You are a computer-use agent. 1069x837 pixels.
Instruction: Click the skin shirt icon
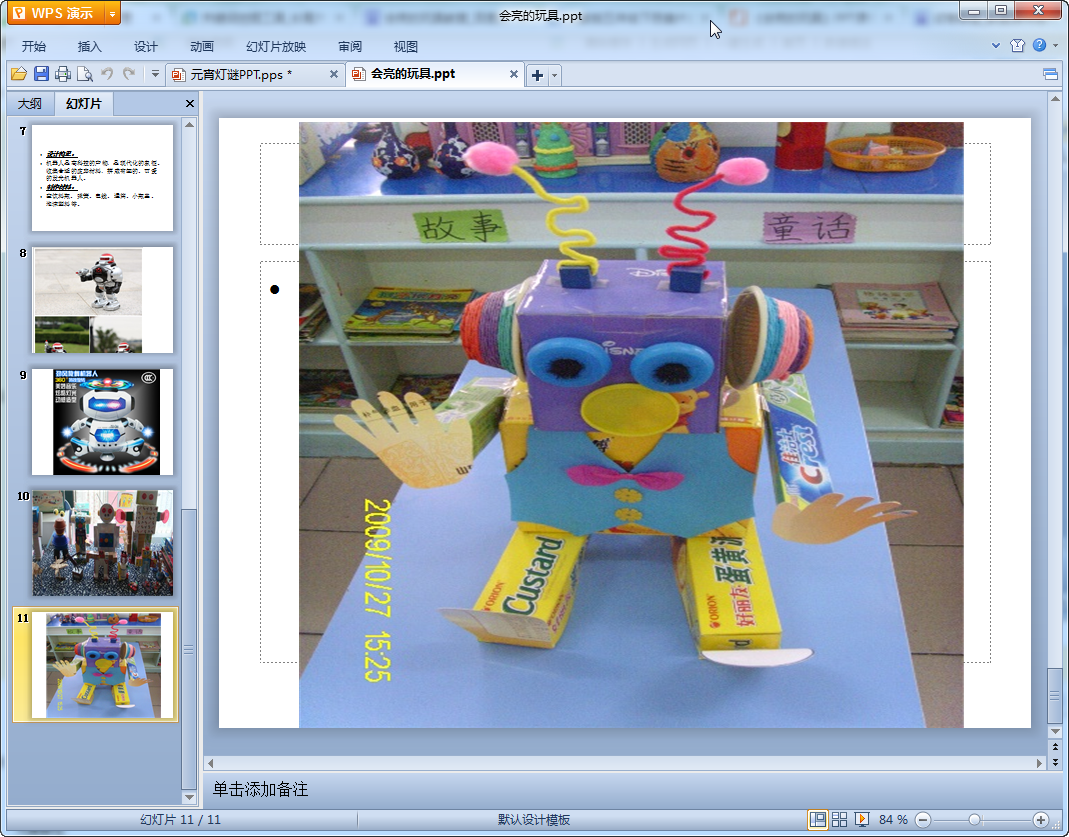pyautogui.click(x=1017, y=46)
